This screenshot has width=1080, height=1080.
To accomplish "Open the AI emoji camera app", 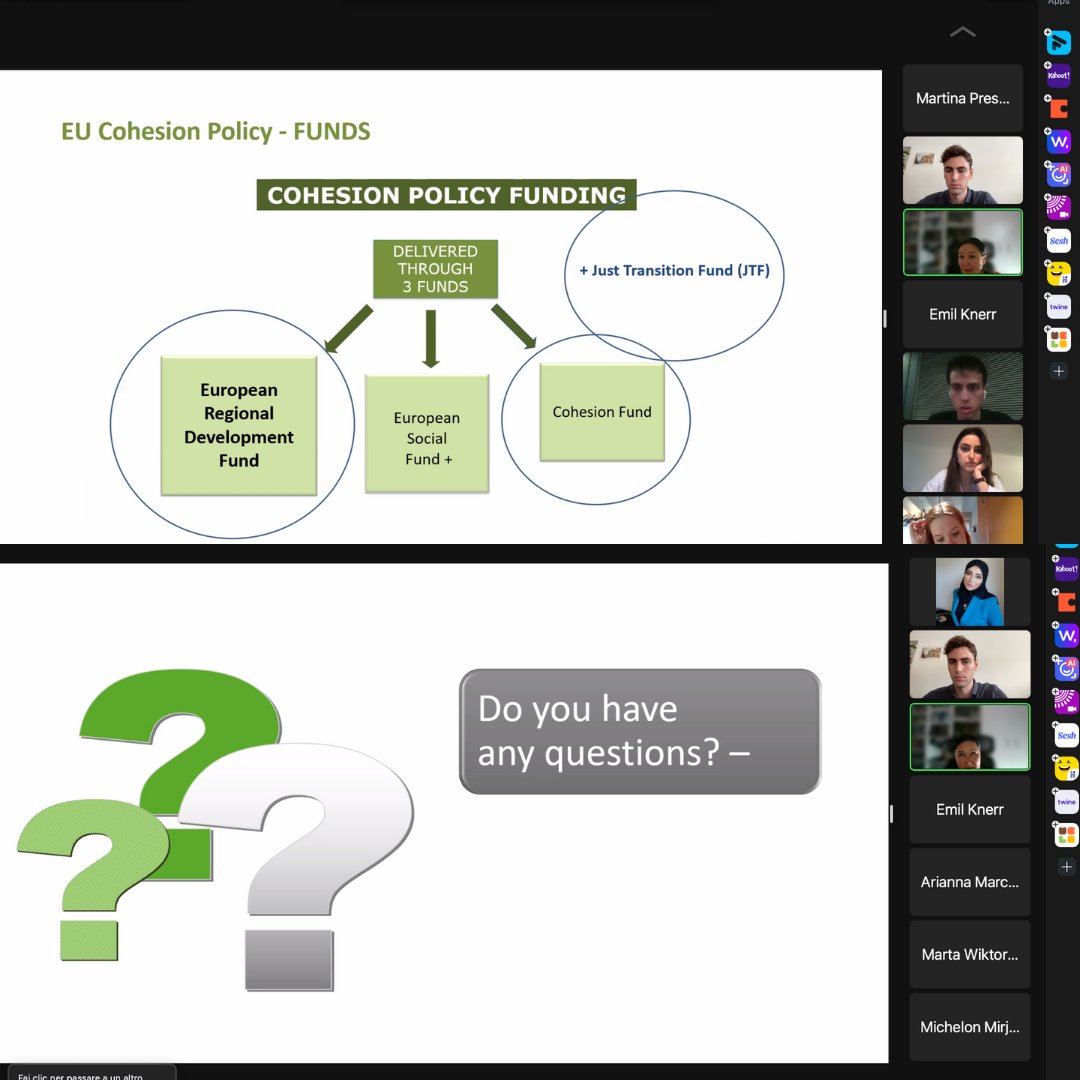I will pyautogui.click(x=1058, y=173).
